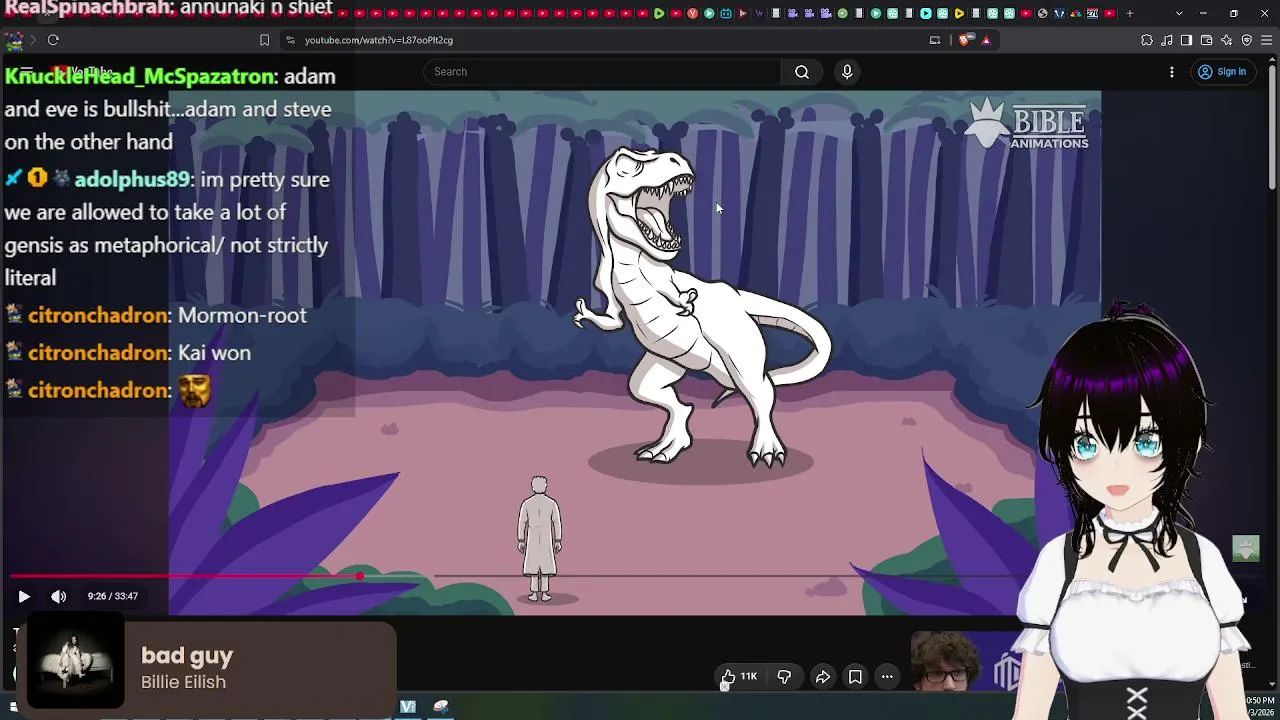Open more actions ellipsis below video
The height and width of the screenshot is (720, 1280).
tap(887, 677)
